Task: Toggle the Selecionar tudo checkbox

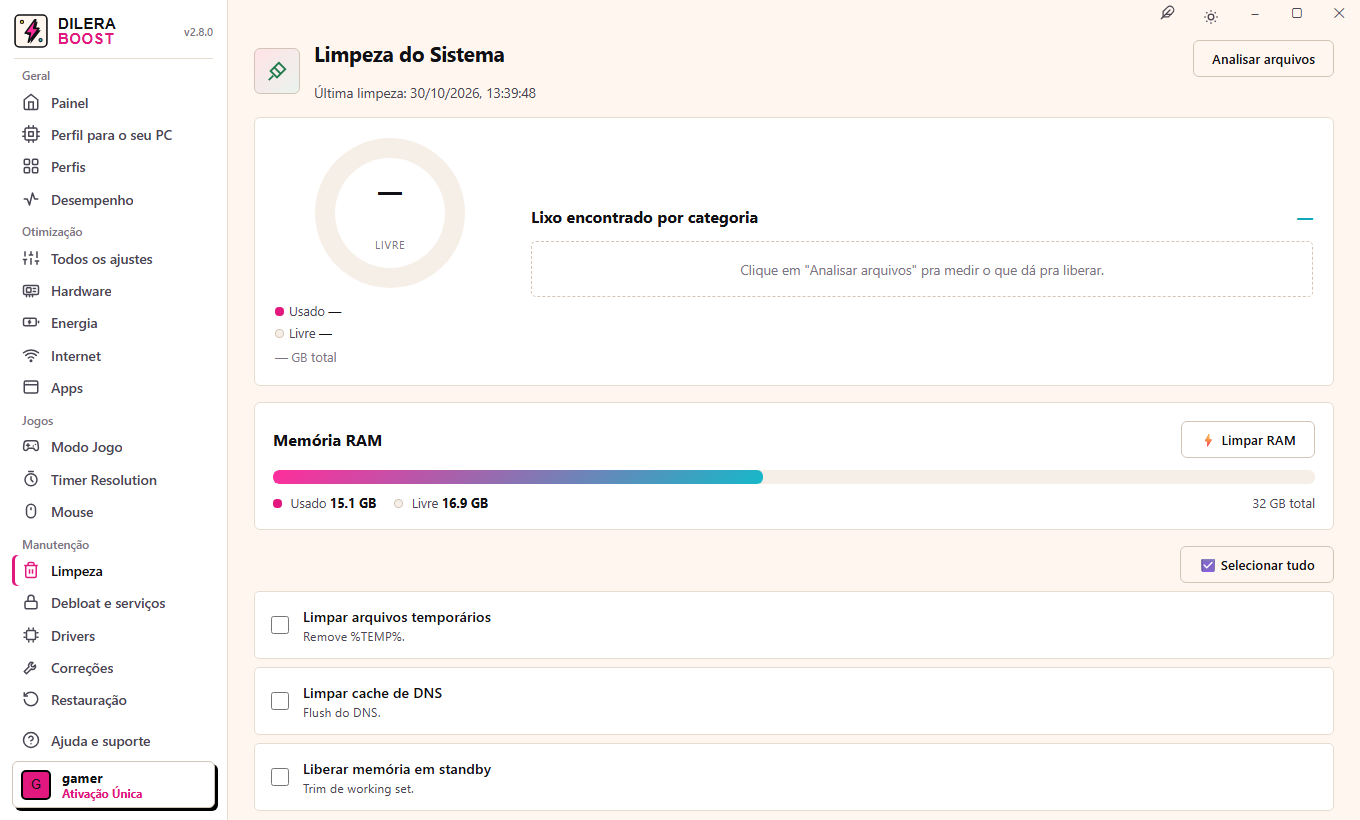Action: [x=1208, y=565]
